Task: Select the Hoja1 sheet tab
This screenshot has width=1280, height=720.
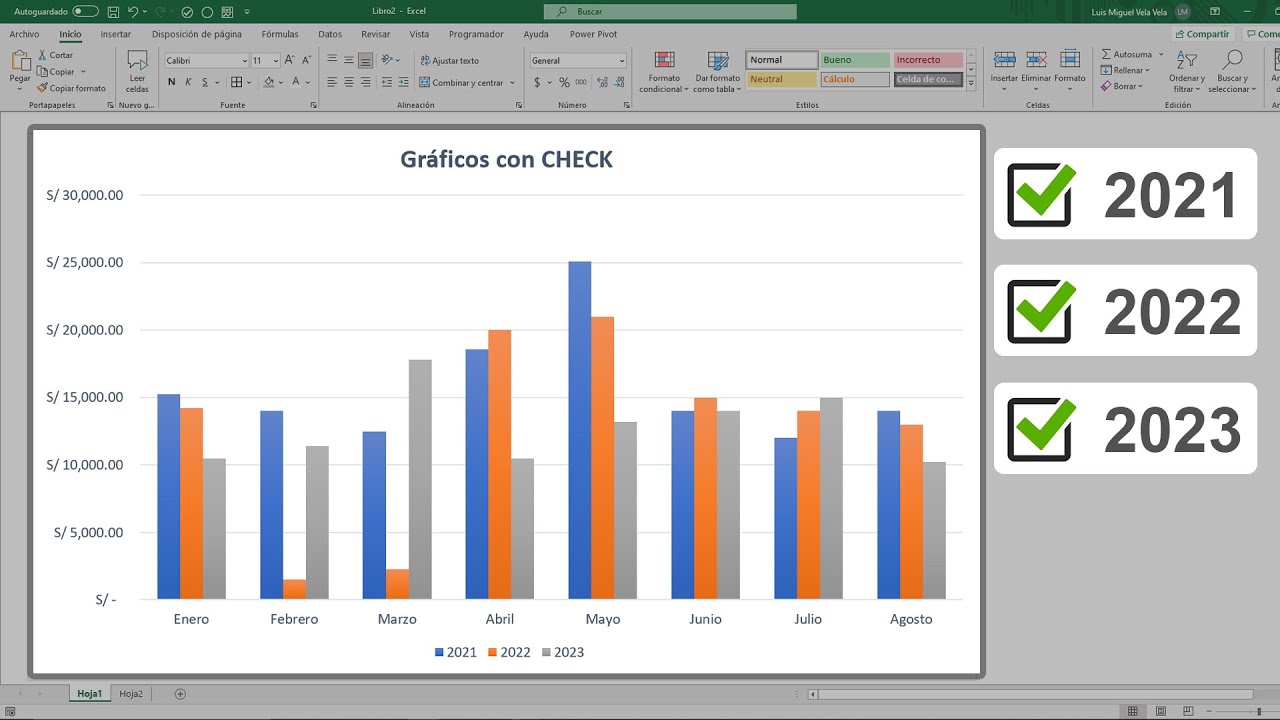Action: [x=90, y=693]
